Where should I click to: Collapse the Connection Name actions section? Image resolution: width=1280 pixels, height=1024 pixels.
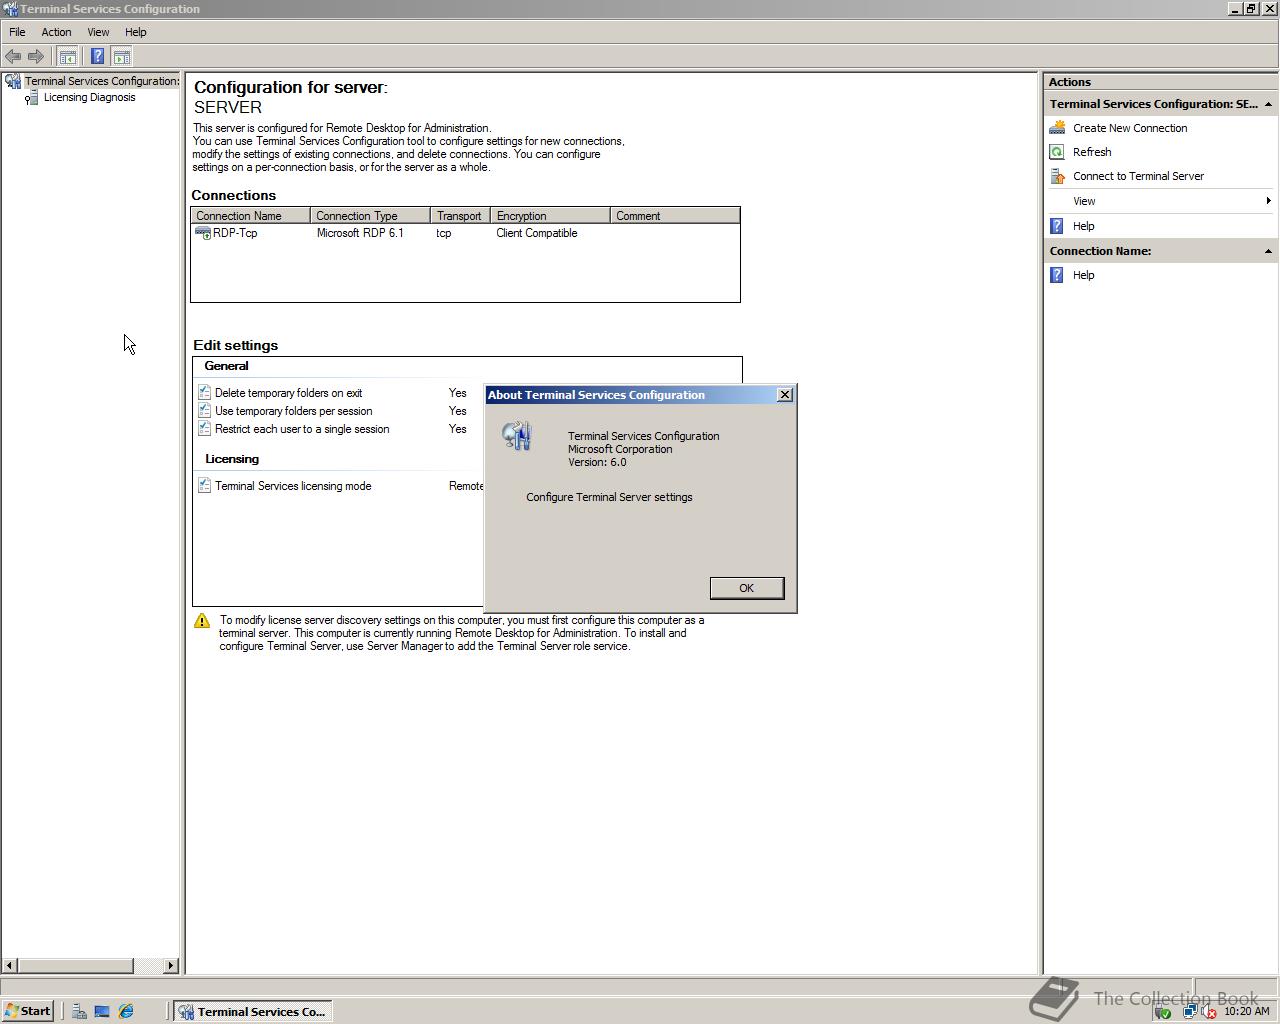(x=1268, y=251)
